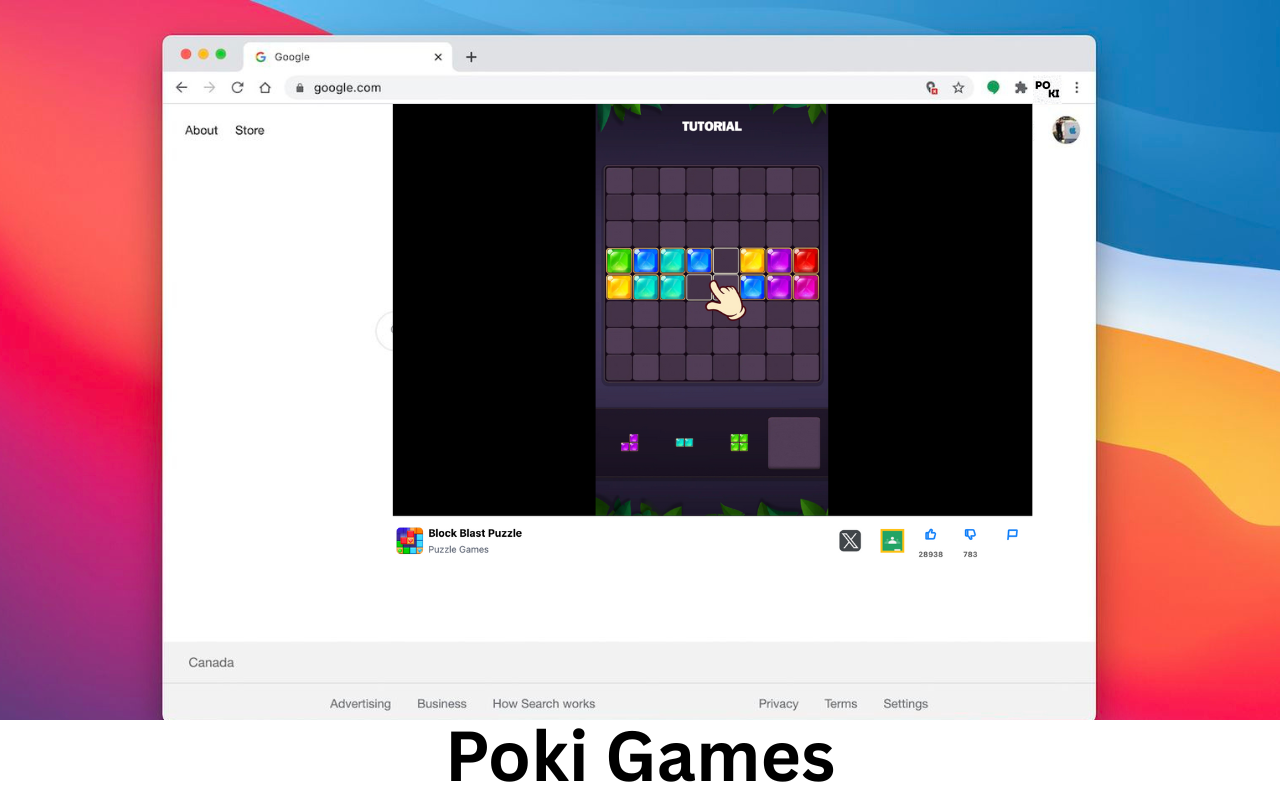Image resolution: width=1280 pixels, height=800 pixels.
Task: Open How Search works link
Action: point(544,704)
